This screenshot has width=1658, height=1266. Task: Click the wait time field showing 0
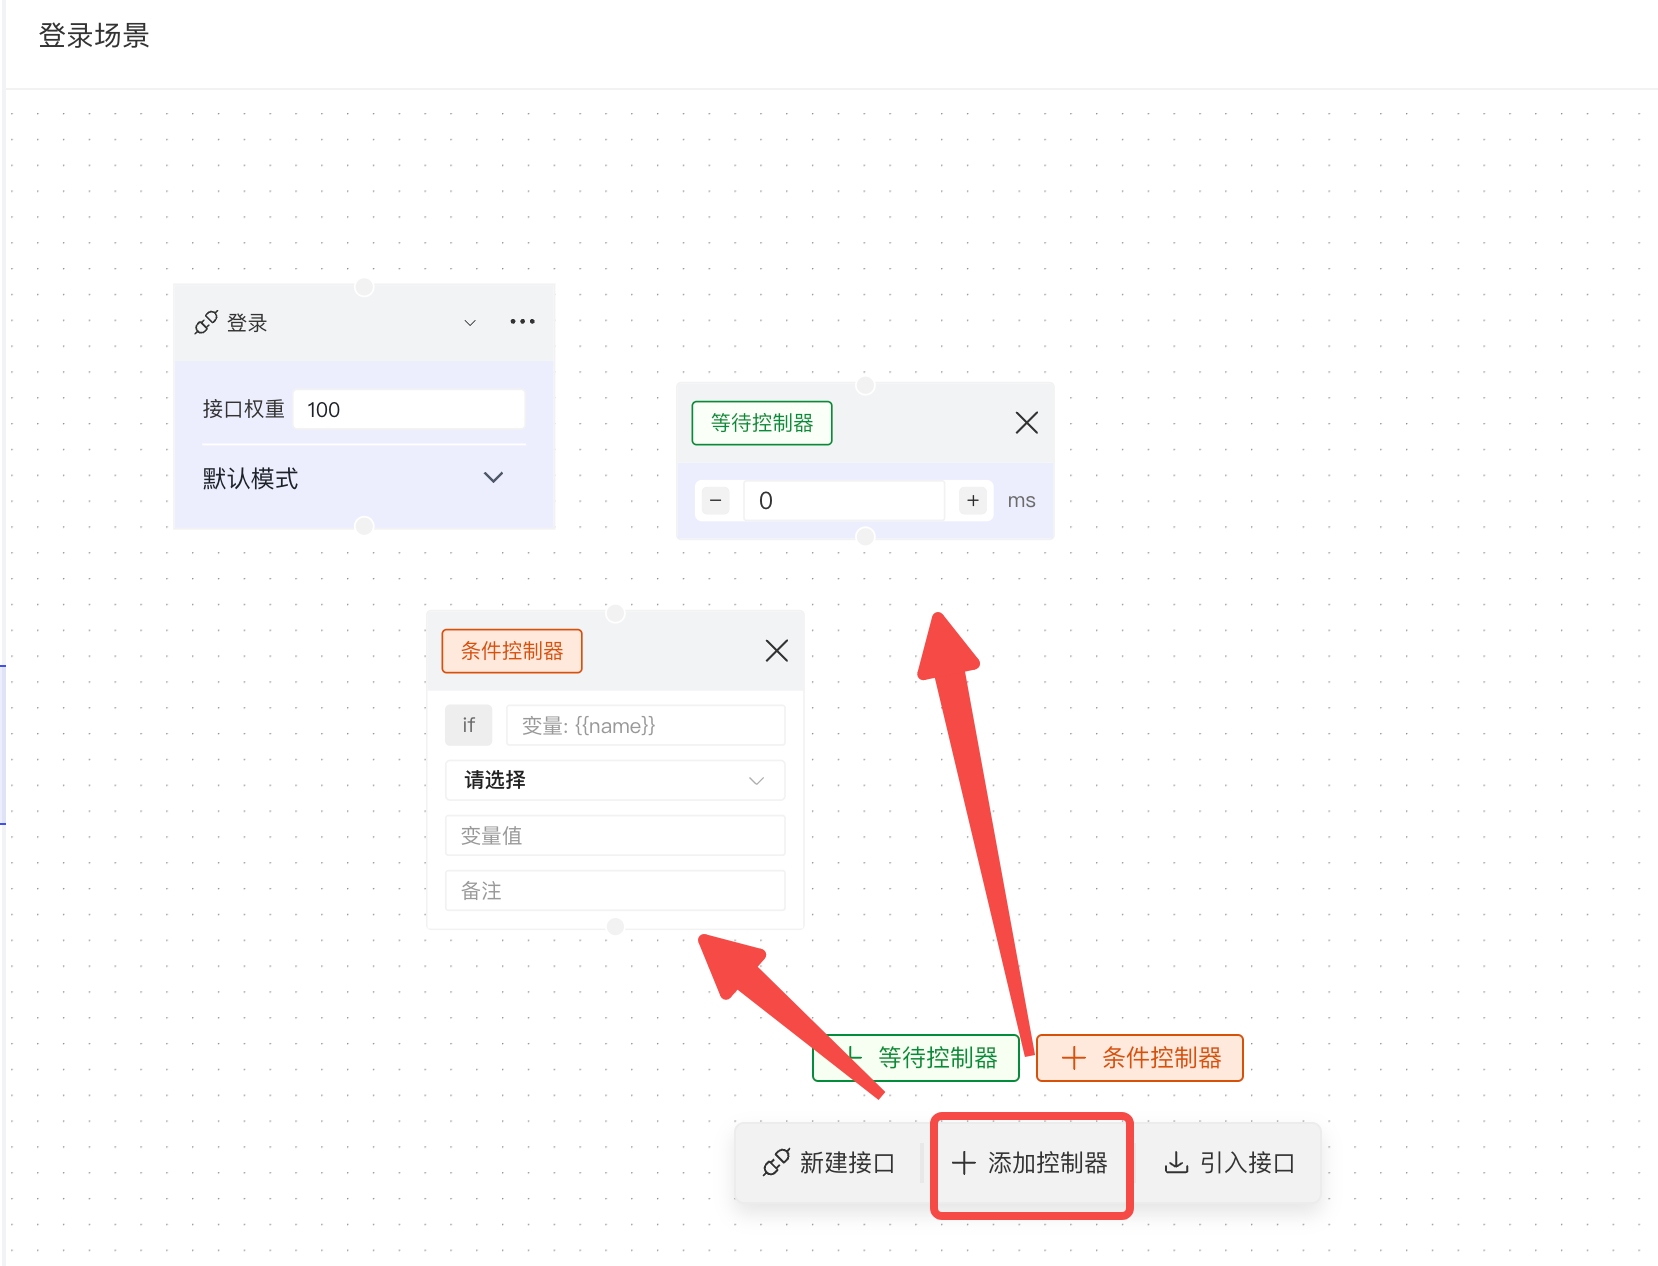pyautogui.click(x=844, y=500)
